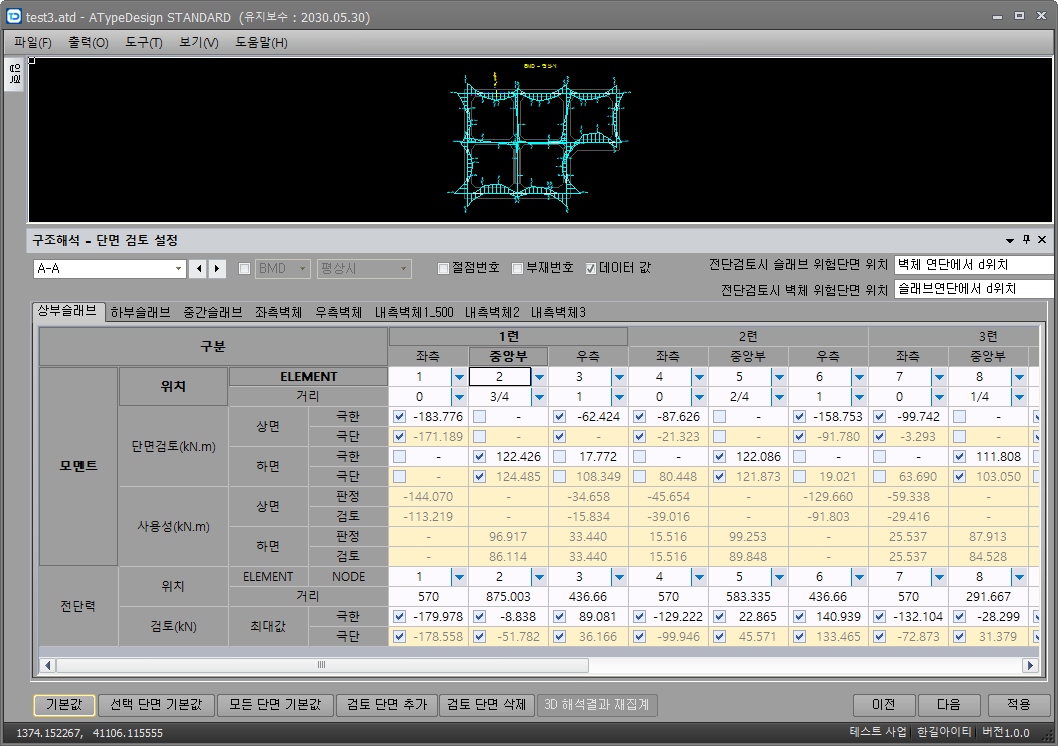Image resolution: width=1058 pixels, height=746 pixels.
Task: Uncheck the -183.776 극한 상면 checkbox
Action: pos(399,417)
